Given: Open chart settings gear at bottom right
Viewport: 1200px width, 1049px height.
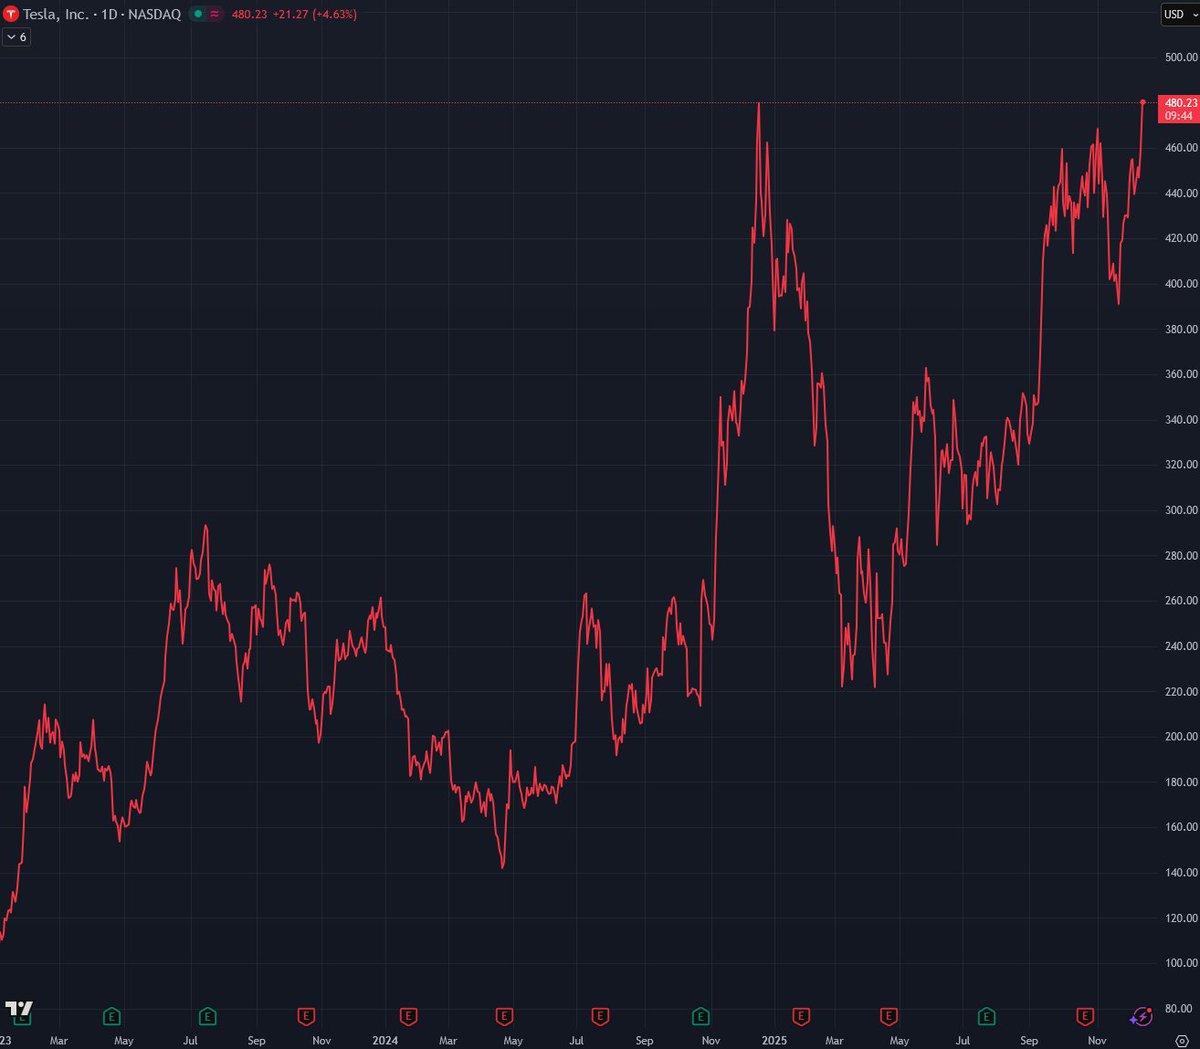Looking at the screenshot, I should click(x=1181, y=1041).
